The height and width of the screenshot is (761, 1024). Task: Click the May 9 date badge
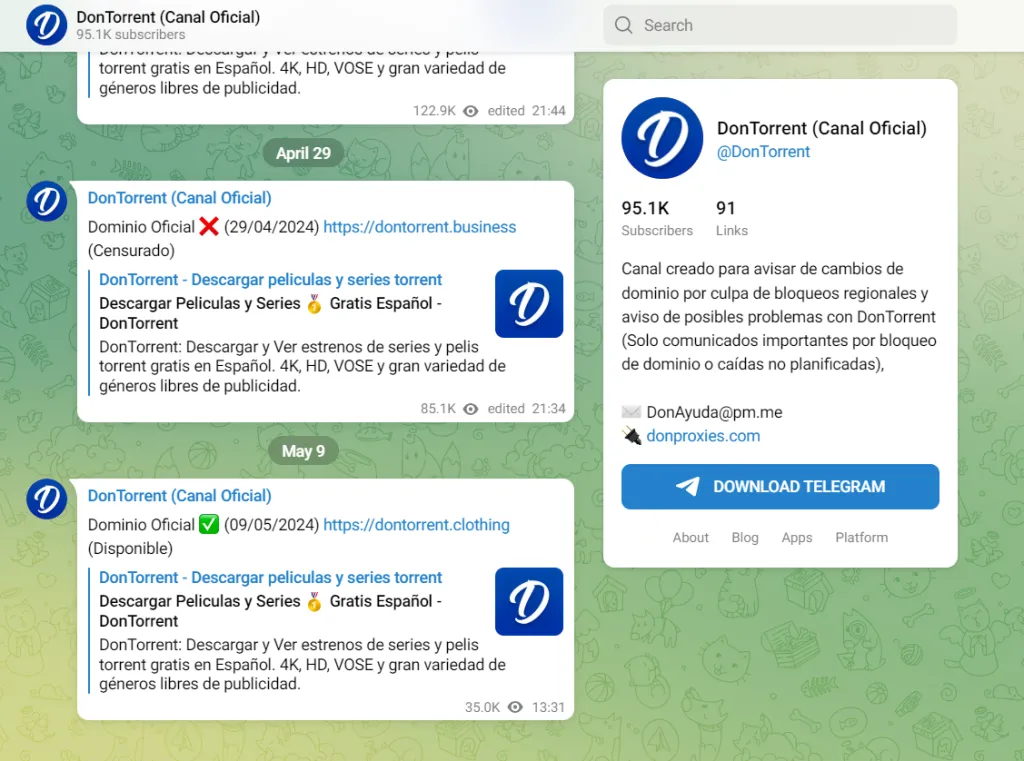tap(303, 451)
